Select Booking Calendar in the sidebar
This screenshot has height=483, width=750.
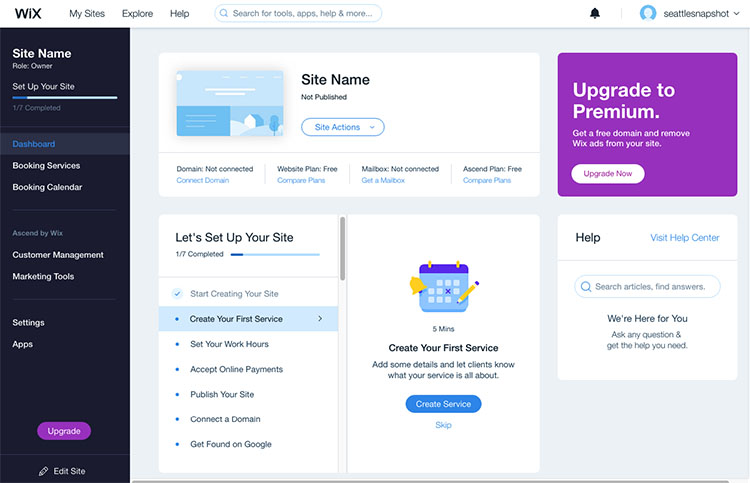tap(47, 187)
